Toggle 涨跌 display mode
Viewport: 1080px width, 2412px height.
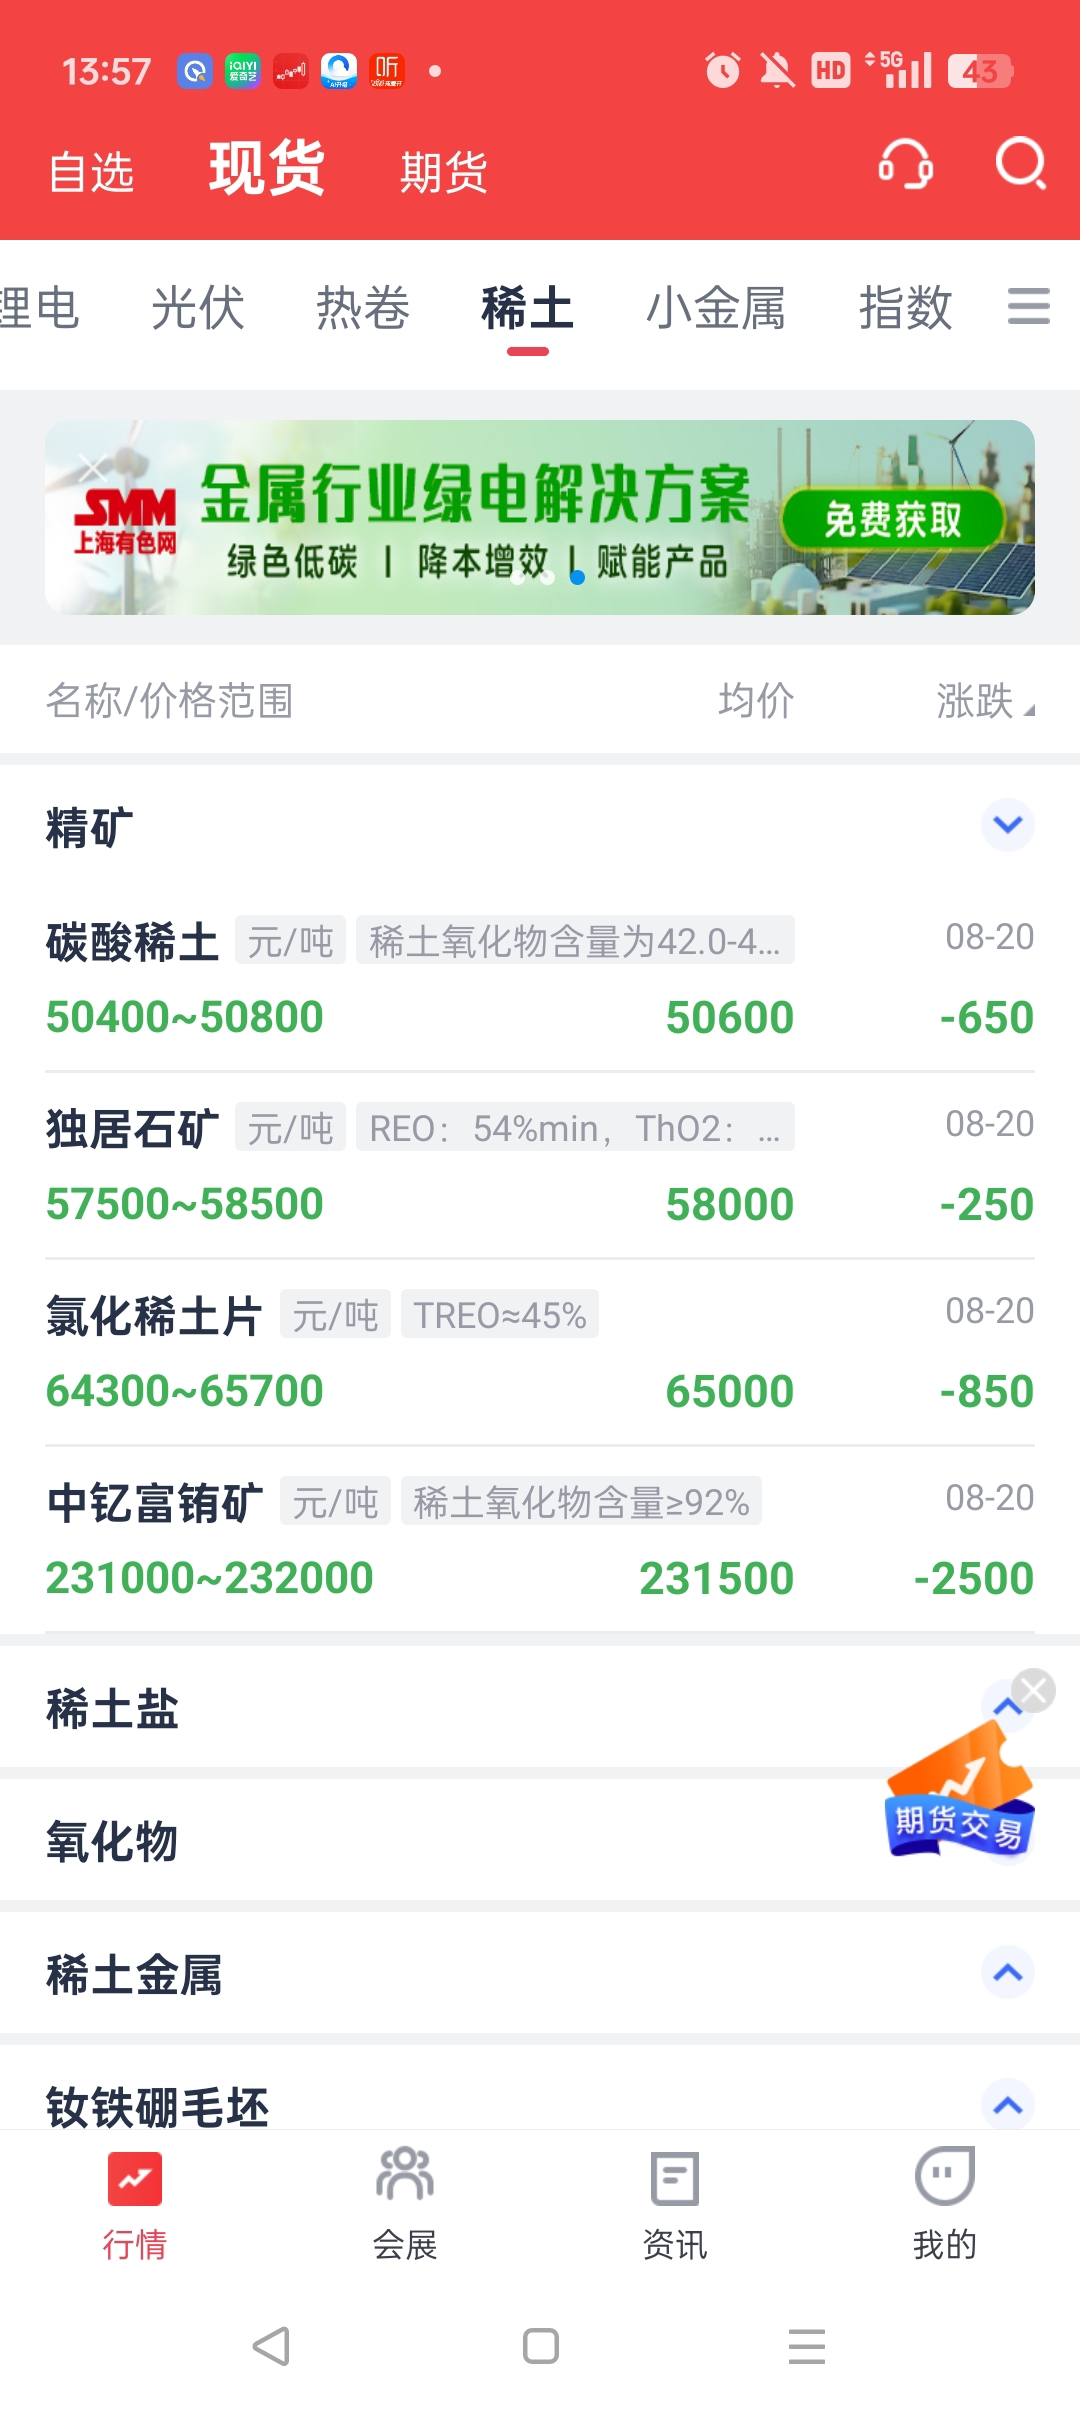click(x=985, y=701)
